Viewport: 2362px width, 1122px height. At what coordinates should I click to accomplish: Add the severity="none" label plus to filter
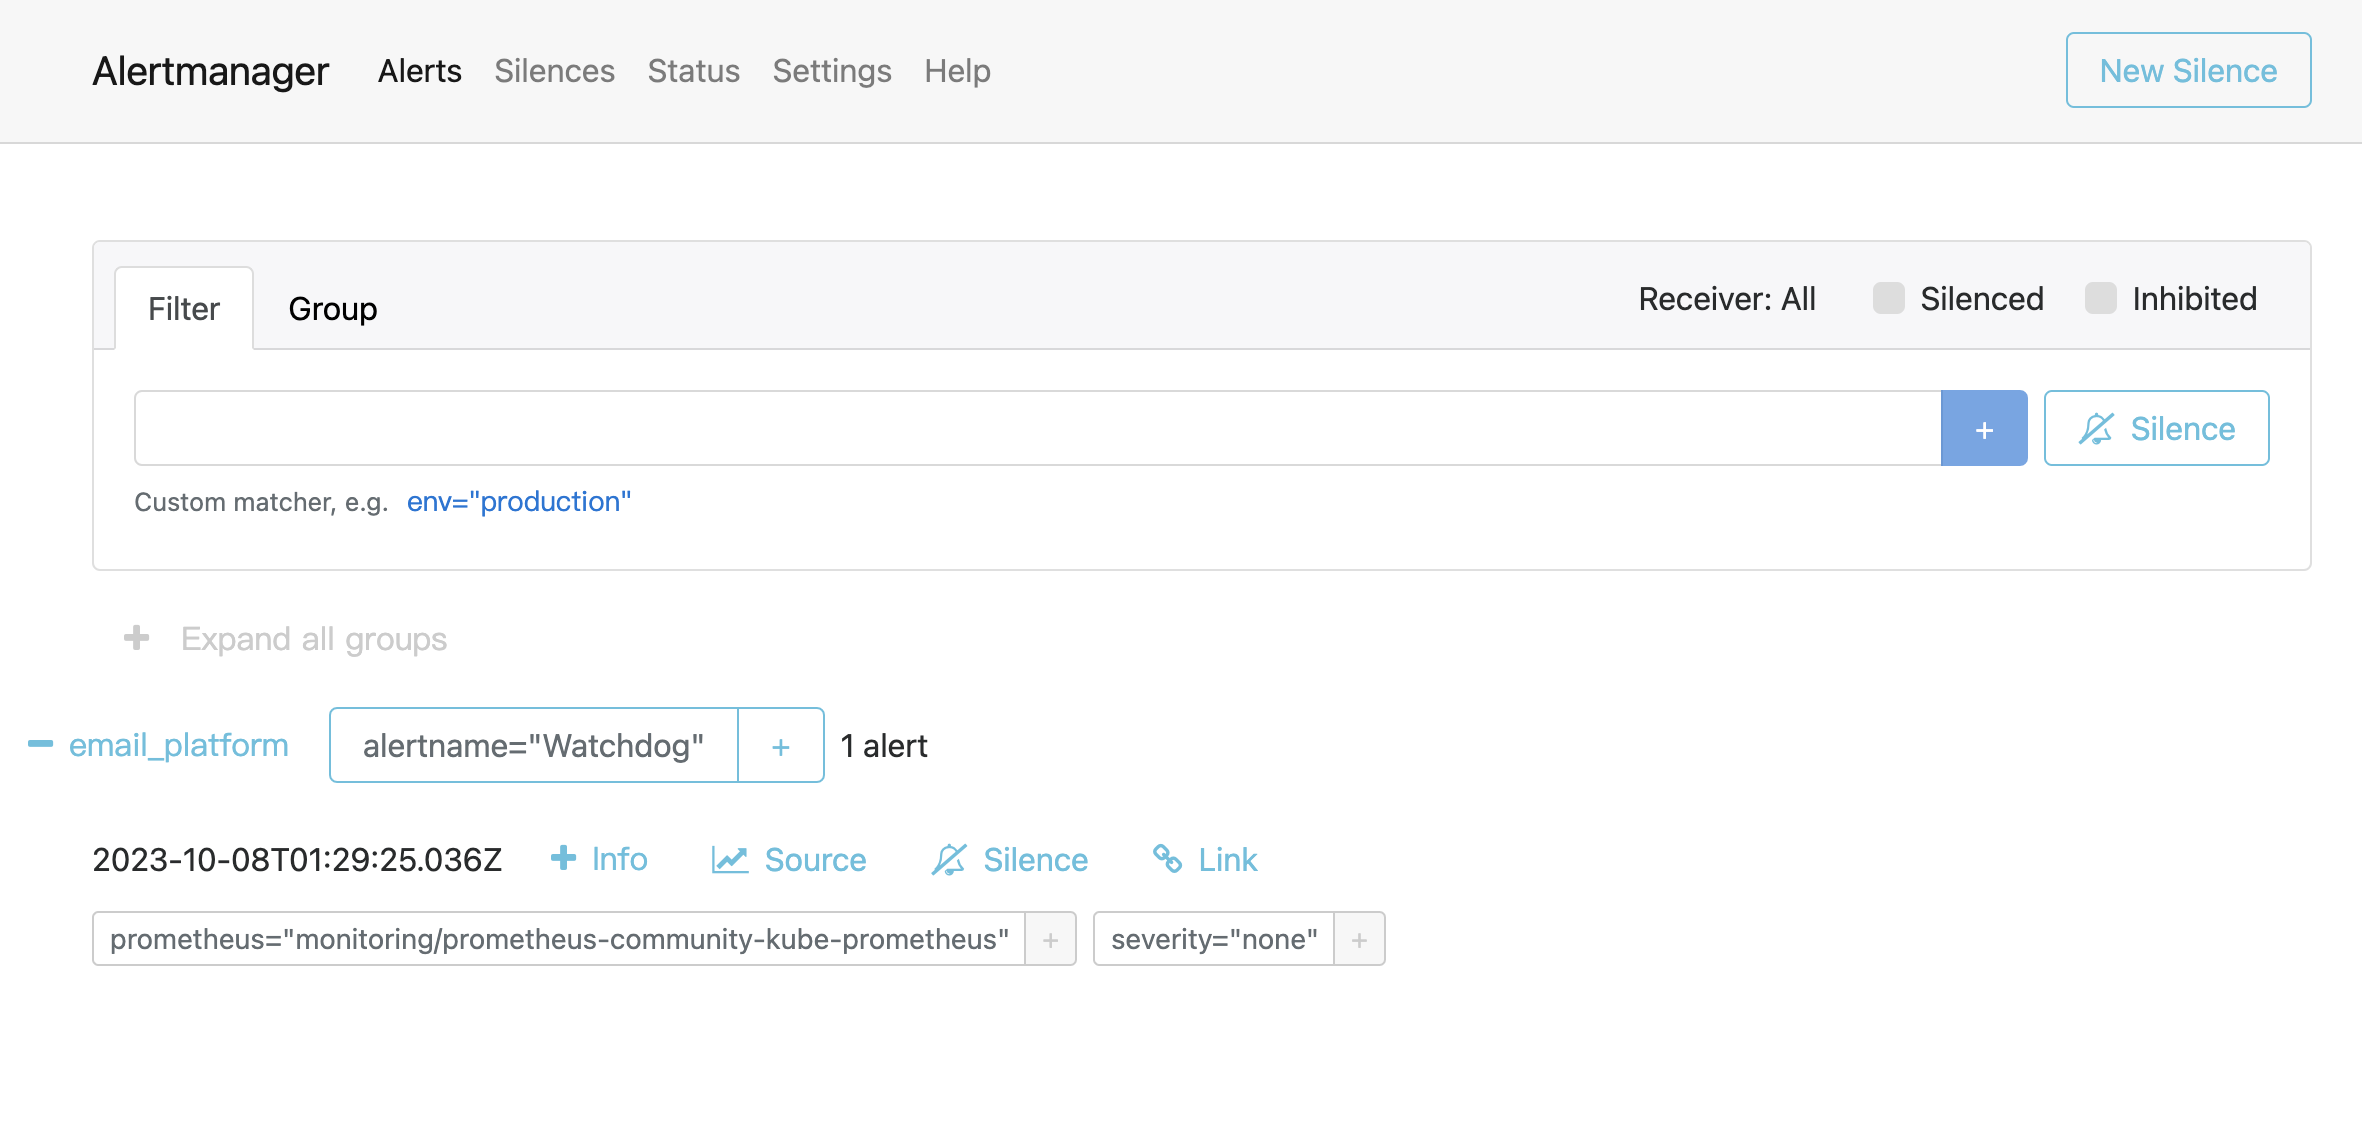pos(1359,939)
